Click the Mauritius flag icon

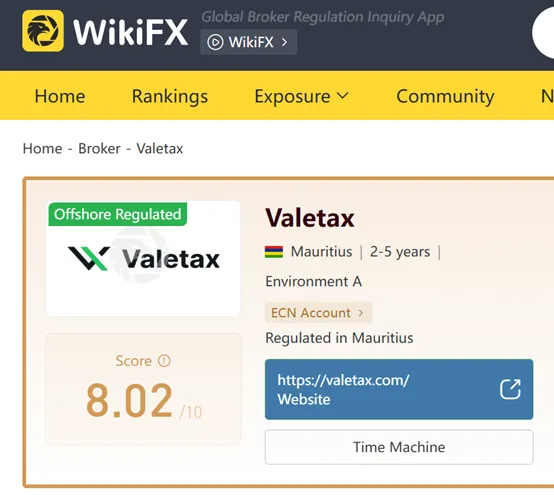coord(274,252)
